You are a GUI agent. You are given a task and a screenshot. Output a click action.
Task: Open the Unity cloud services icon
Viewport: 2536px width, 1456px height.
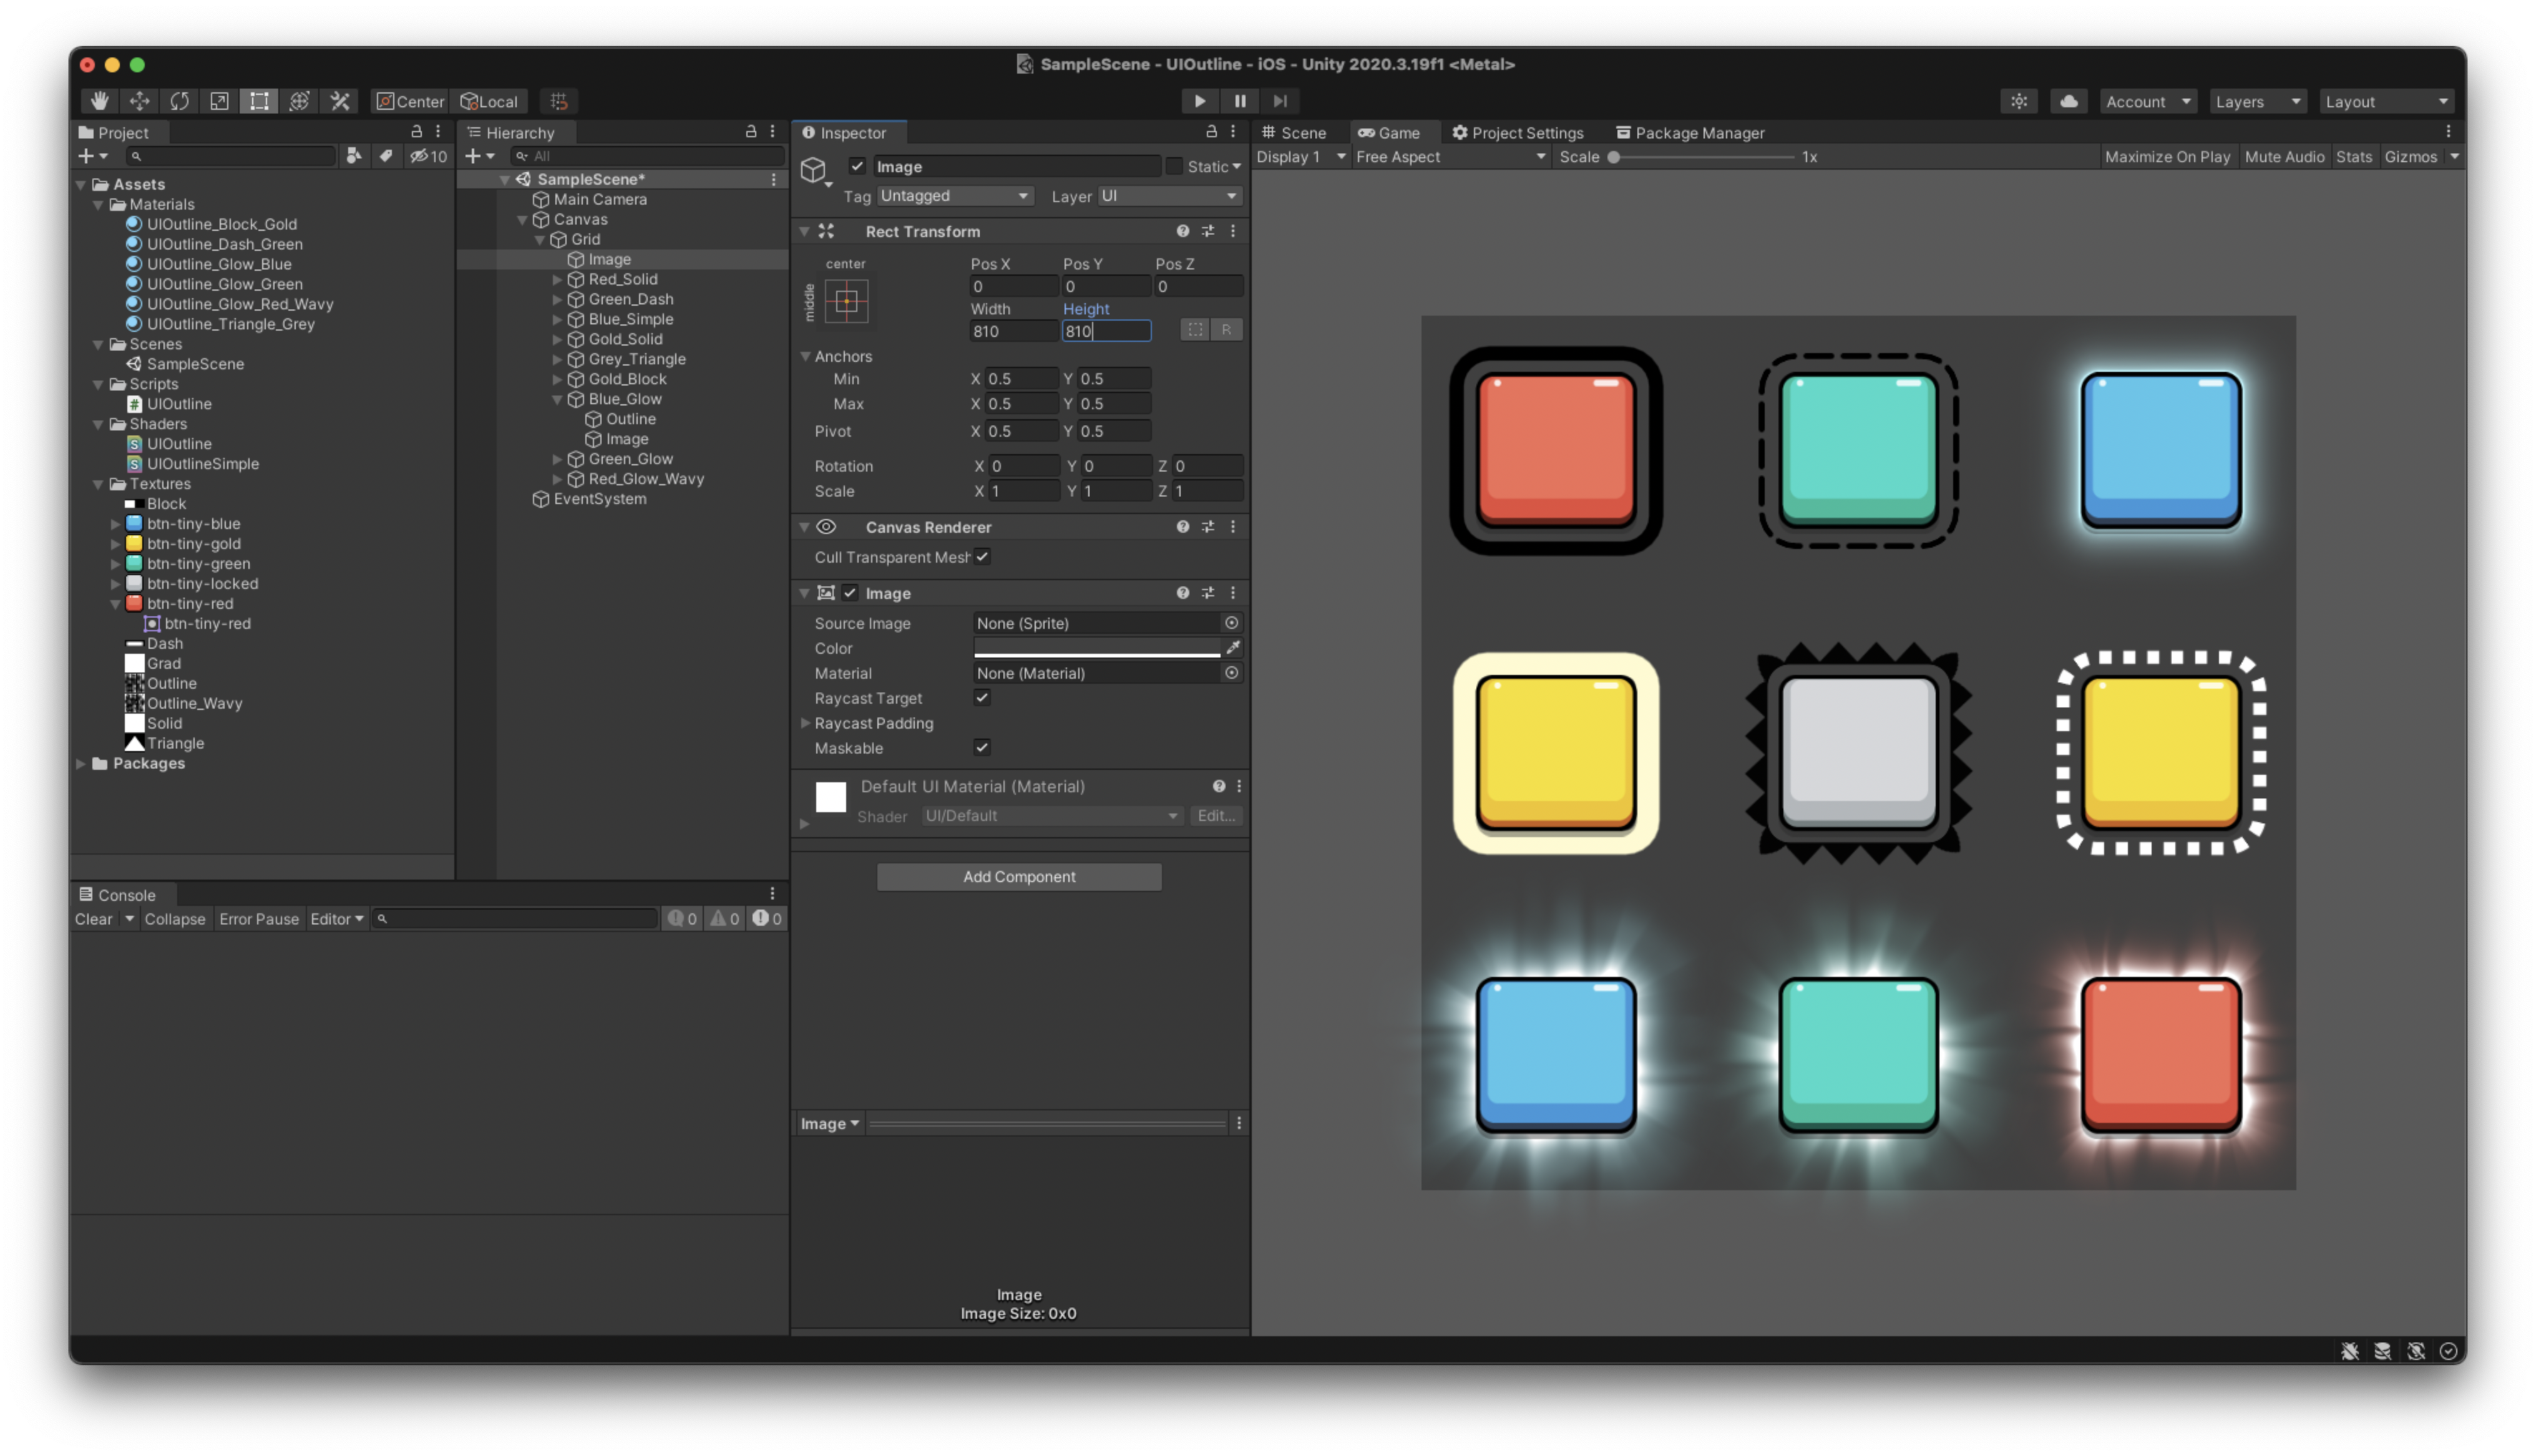(2068, 100)
